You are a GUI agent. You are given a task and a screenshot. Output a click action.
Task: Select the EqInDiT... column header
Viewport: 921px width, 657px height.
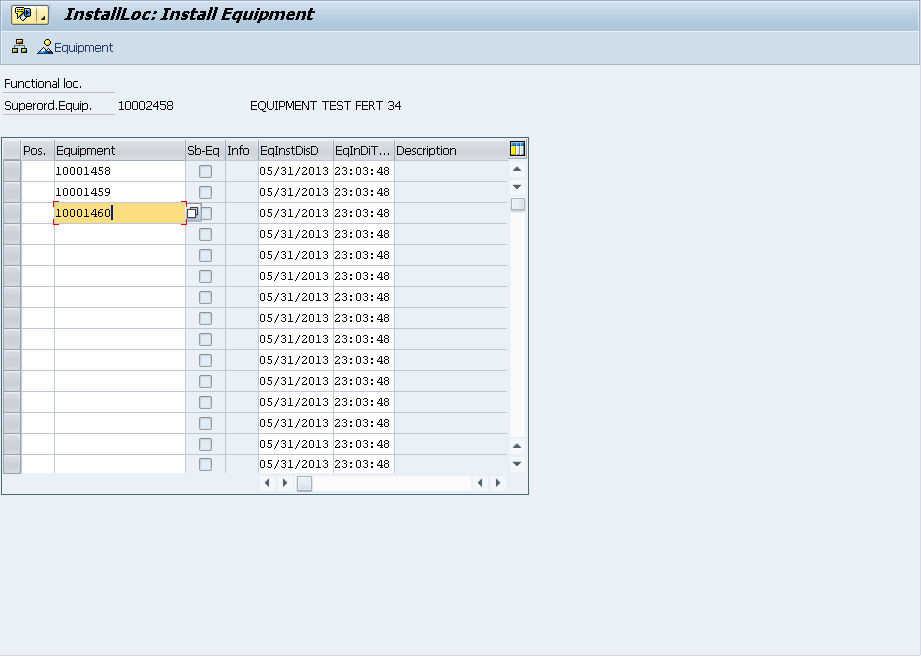[364, 150]
